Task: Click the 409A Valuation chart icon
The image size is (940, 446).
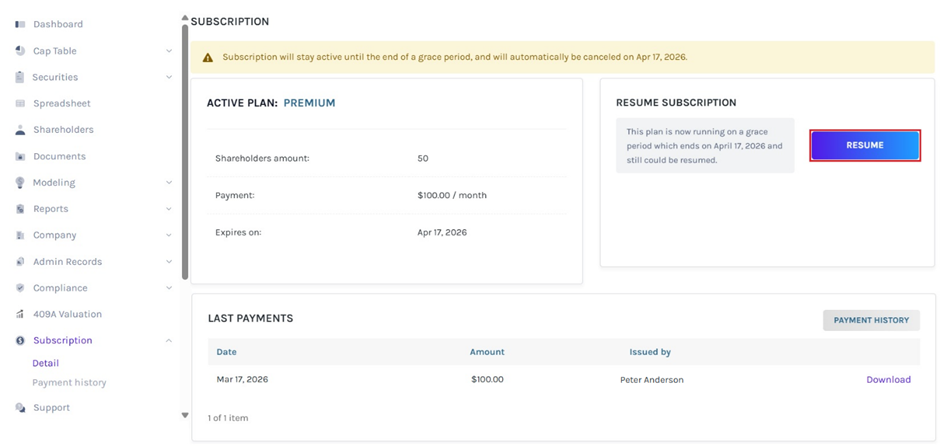Action: pos(20,314)
